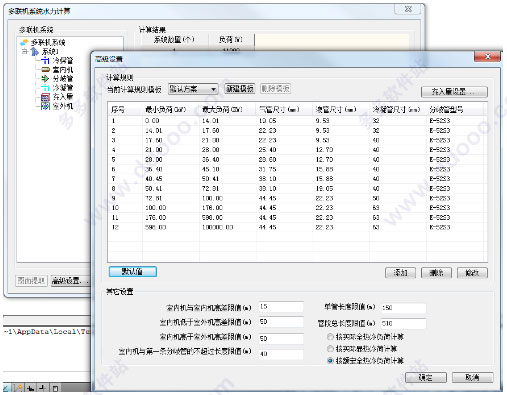Click the 室内机低于室外机高差限值 field
This screenshot has height=395, width=507.
[x=281, y=322]
